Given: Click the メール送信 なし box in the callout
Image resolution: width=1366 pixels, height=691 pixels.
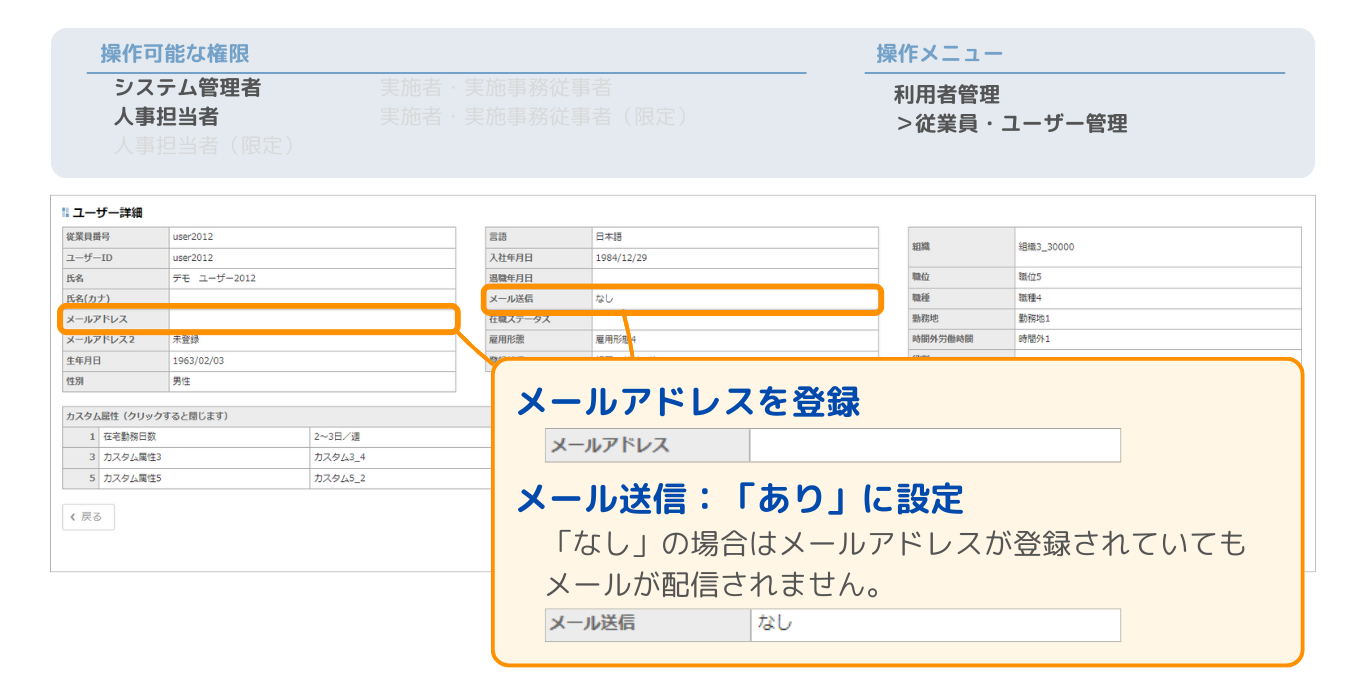Looking at the screenshot, I should click(x=934, y=624).
